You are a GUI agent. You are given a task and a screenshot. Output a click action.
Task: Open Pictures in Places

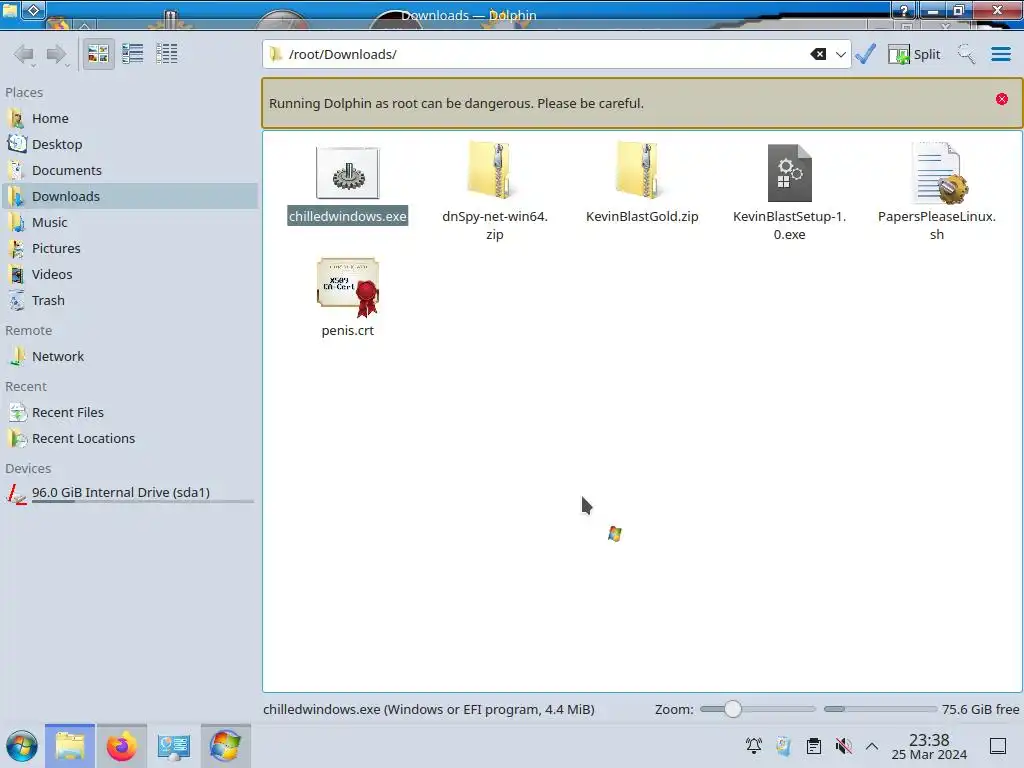click(131, 249)
